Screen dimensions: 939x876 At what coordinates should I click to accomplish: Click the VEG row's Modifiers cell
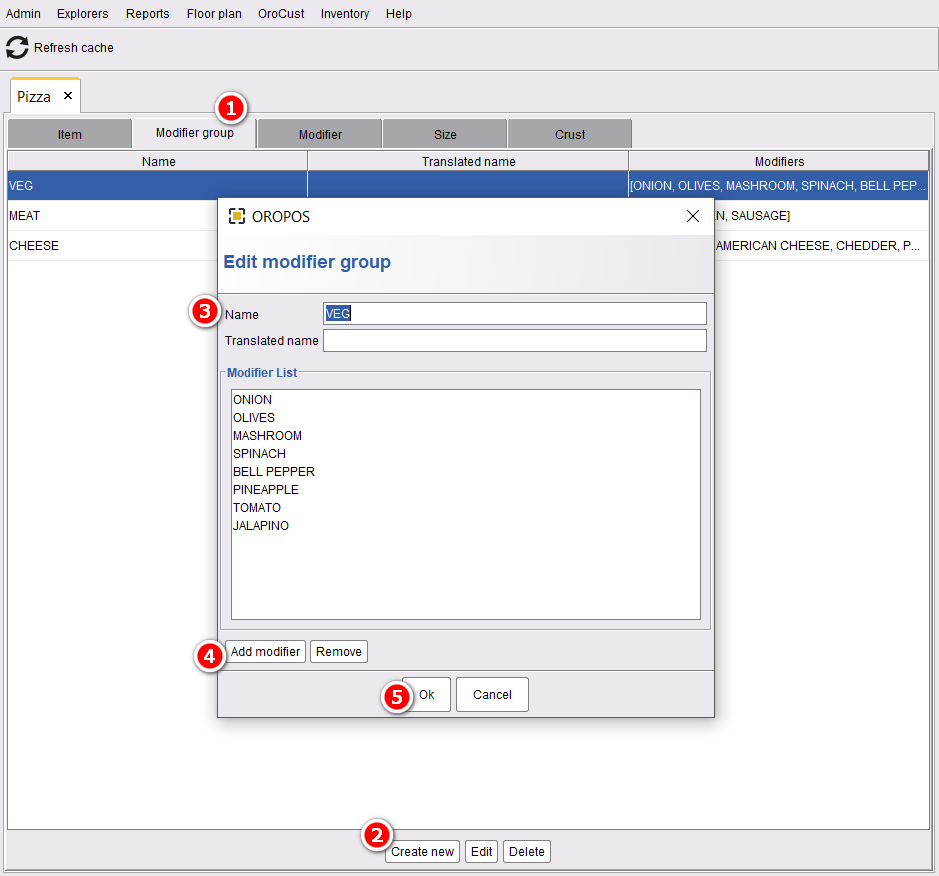[779, 186]
